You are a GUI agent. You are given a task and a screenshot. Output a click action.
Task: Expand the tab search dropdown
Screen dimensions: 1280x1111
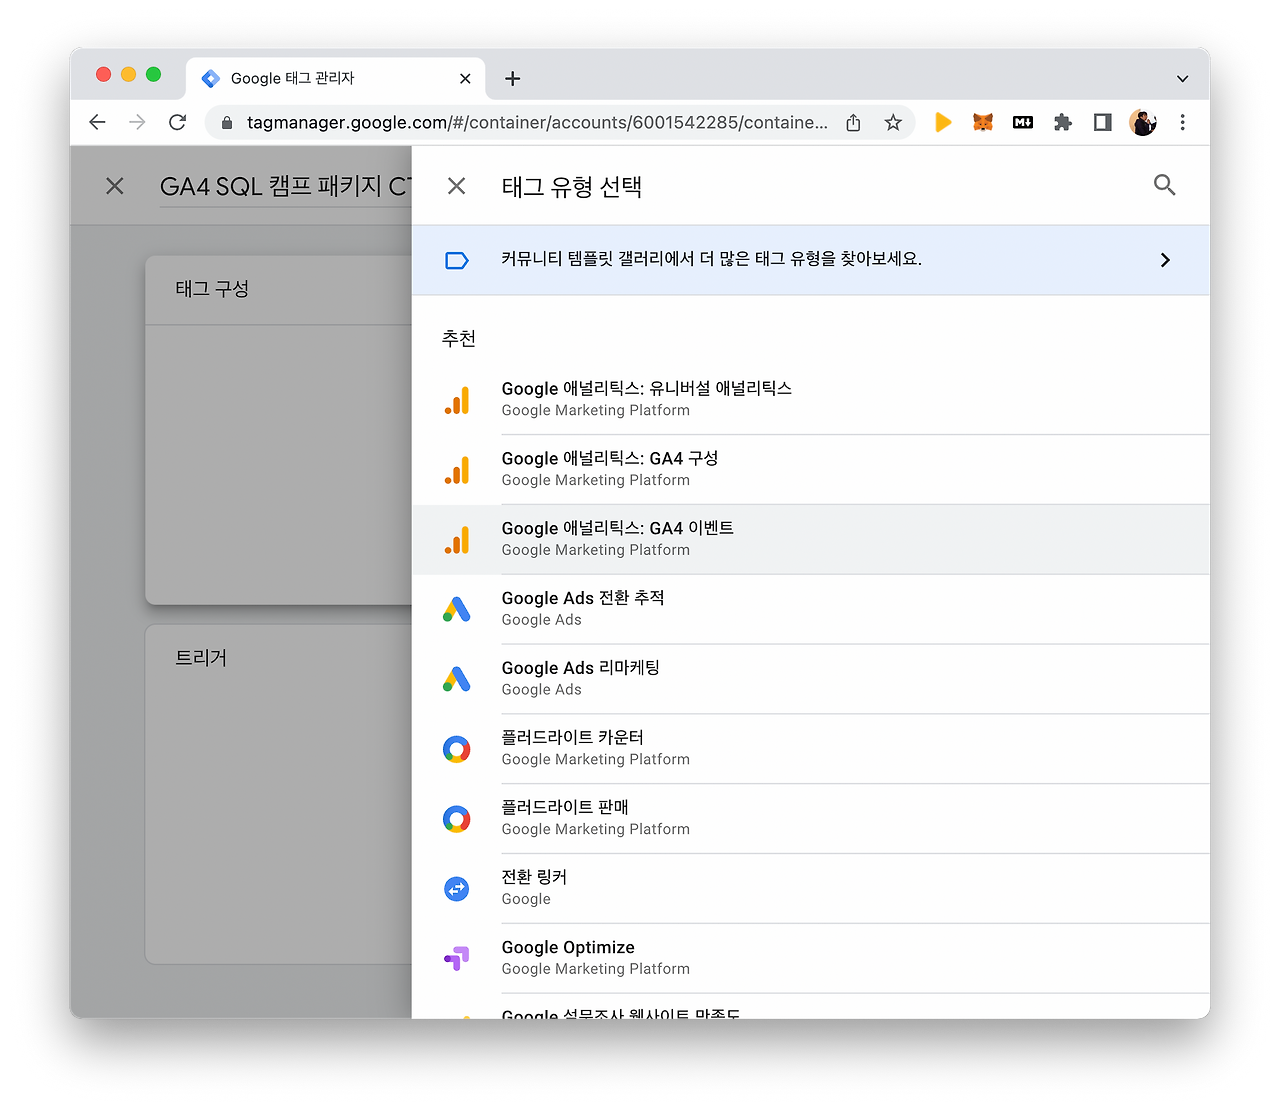pos(1182,78)
